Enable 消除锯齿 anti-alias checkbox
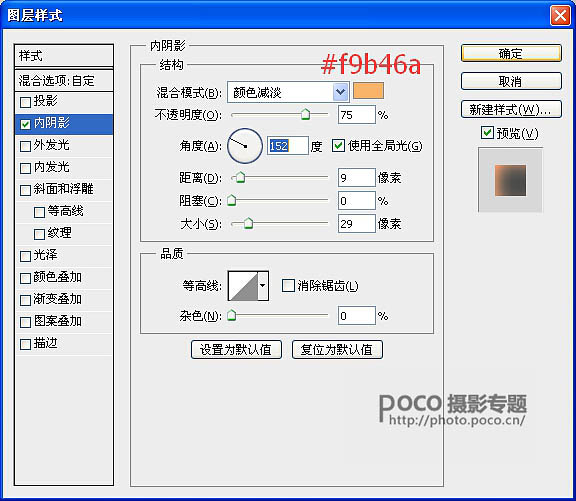This screenshot has height=501, width=576. tap(288, 285)
